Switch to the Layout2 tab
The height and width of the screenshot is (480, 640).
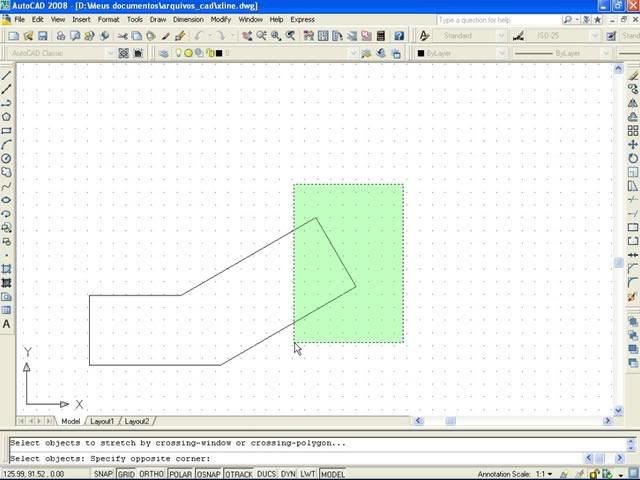(137, 421)
